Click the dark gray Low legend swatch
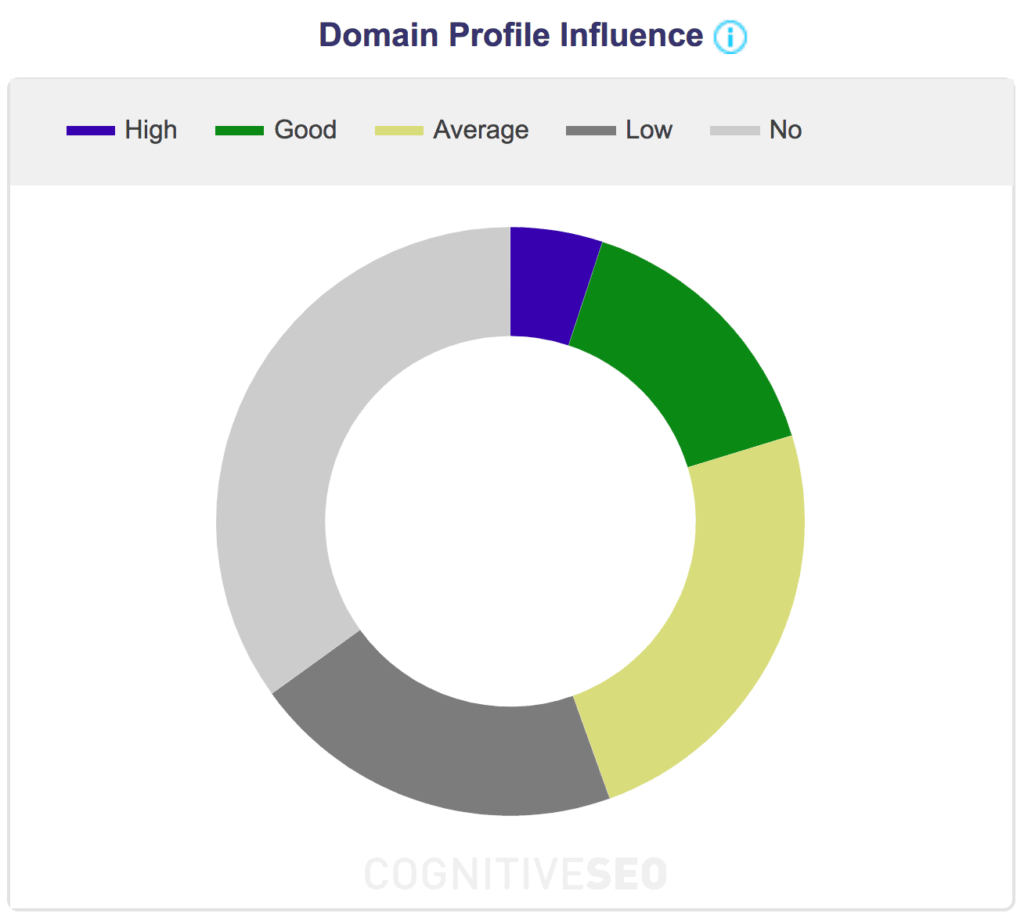 click(590, 130)
